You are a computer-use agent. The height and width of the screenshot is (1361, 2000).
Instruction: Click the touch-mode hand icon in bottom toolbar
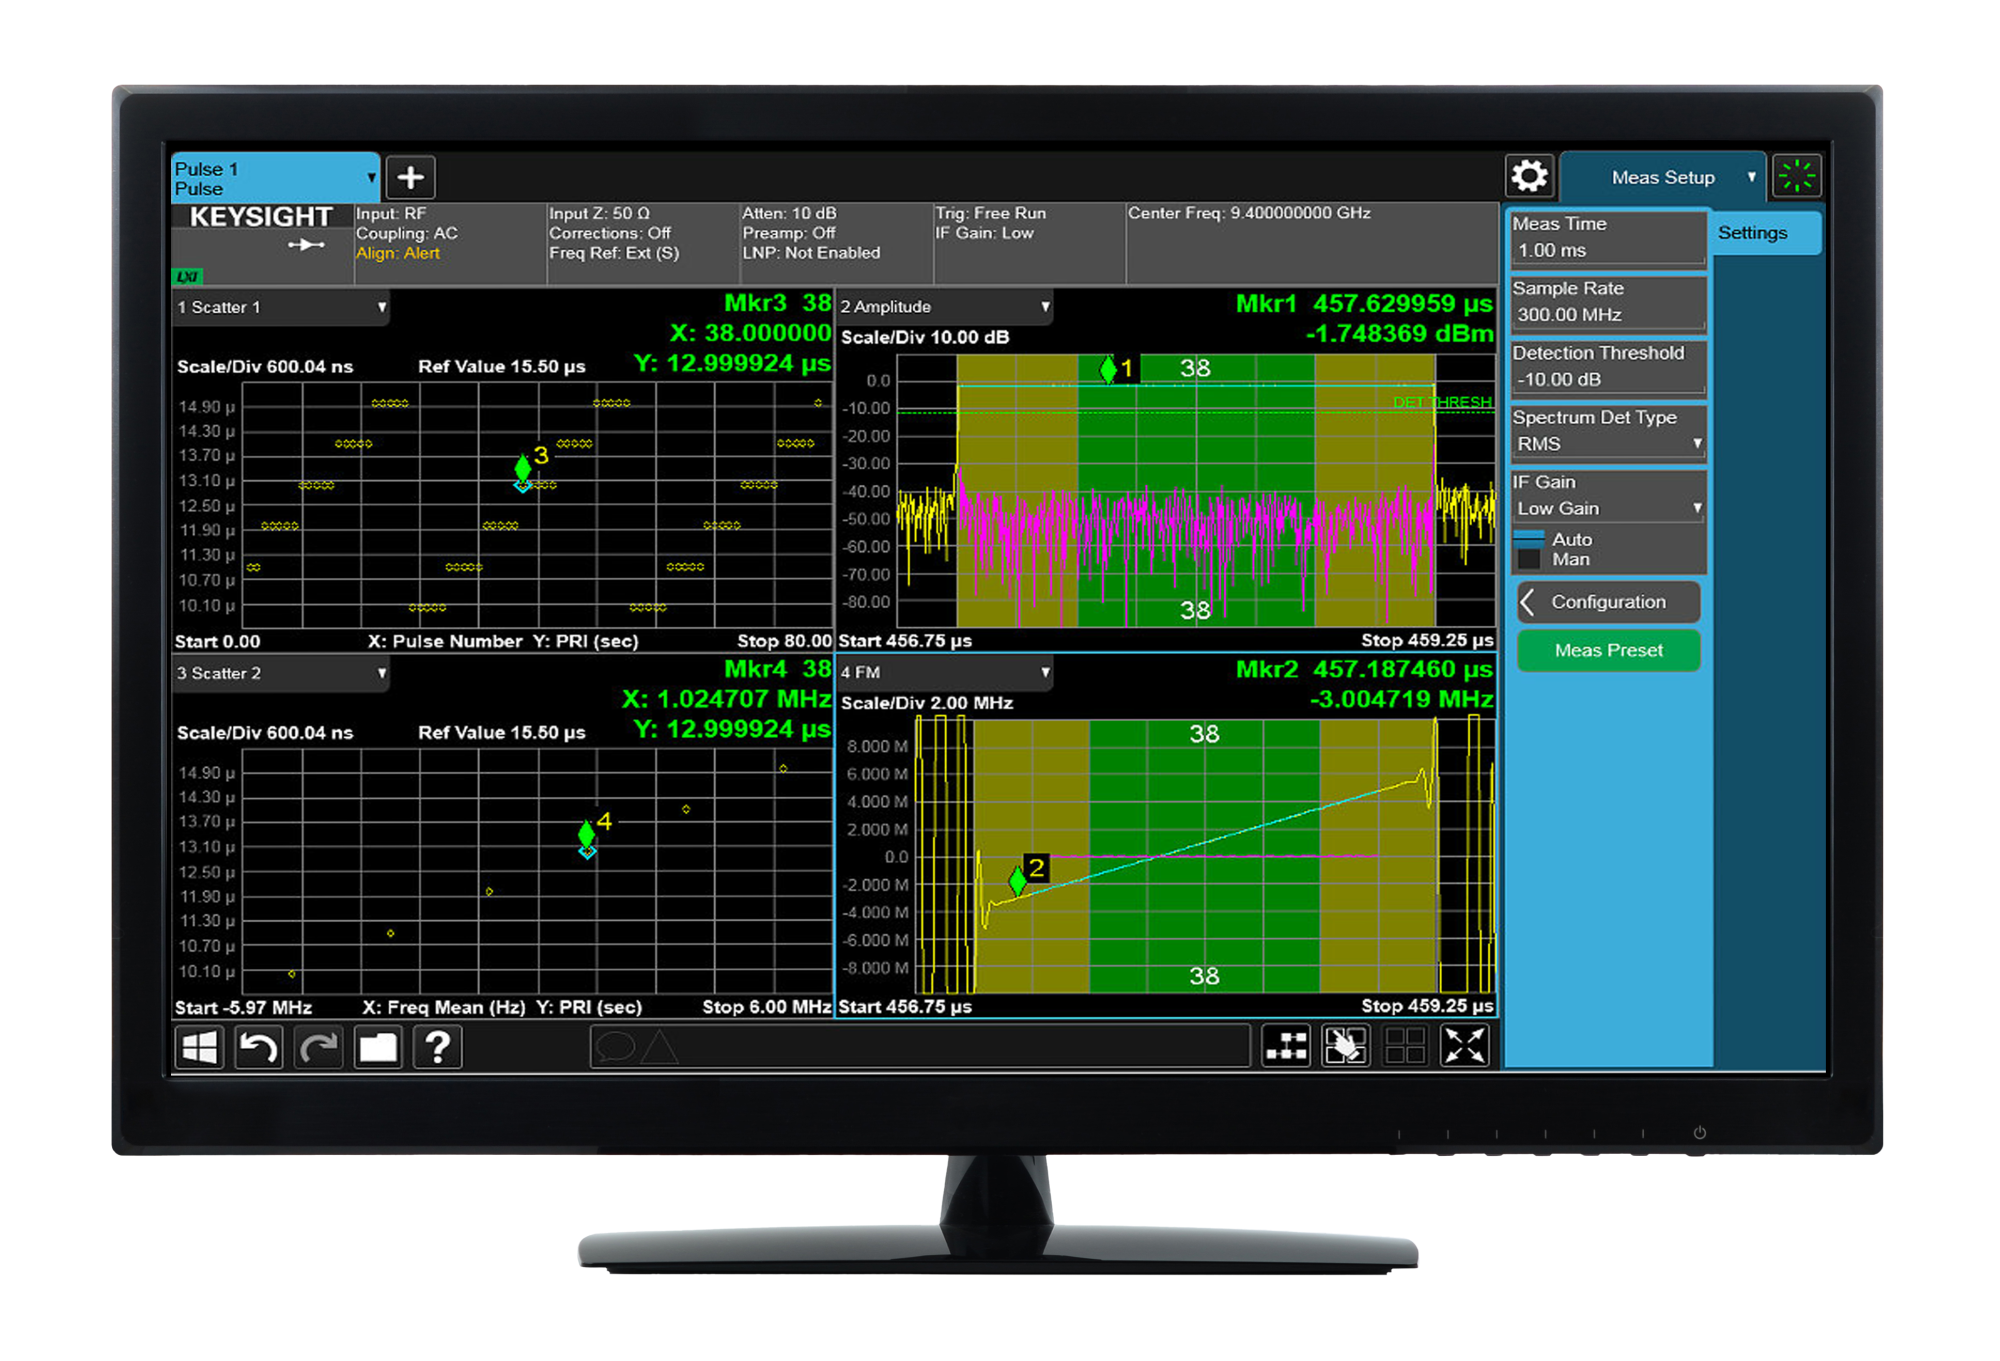coord(1345,1046)
